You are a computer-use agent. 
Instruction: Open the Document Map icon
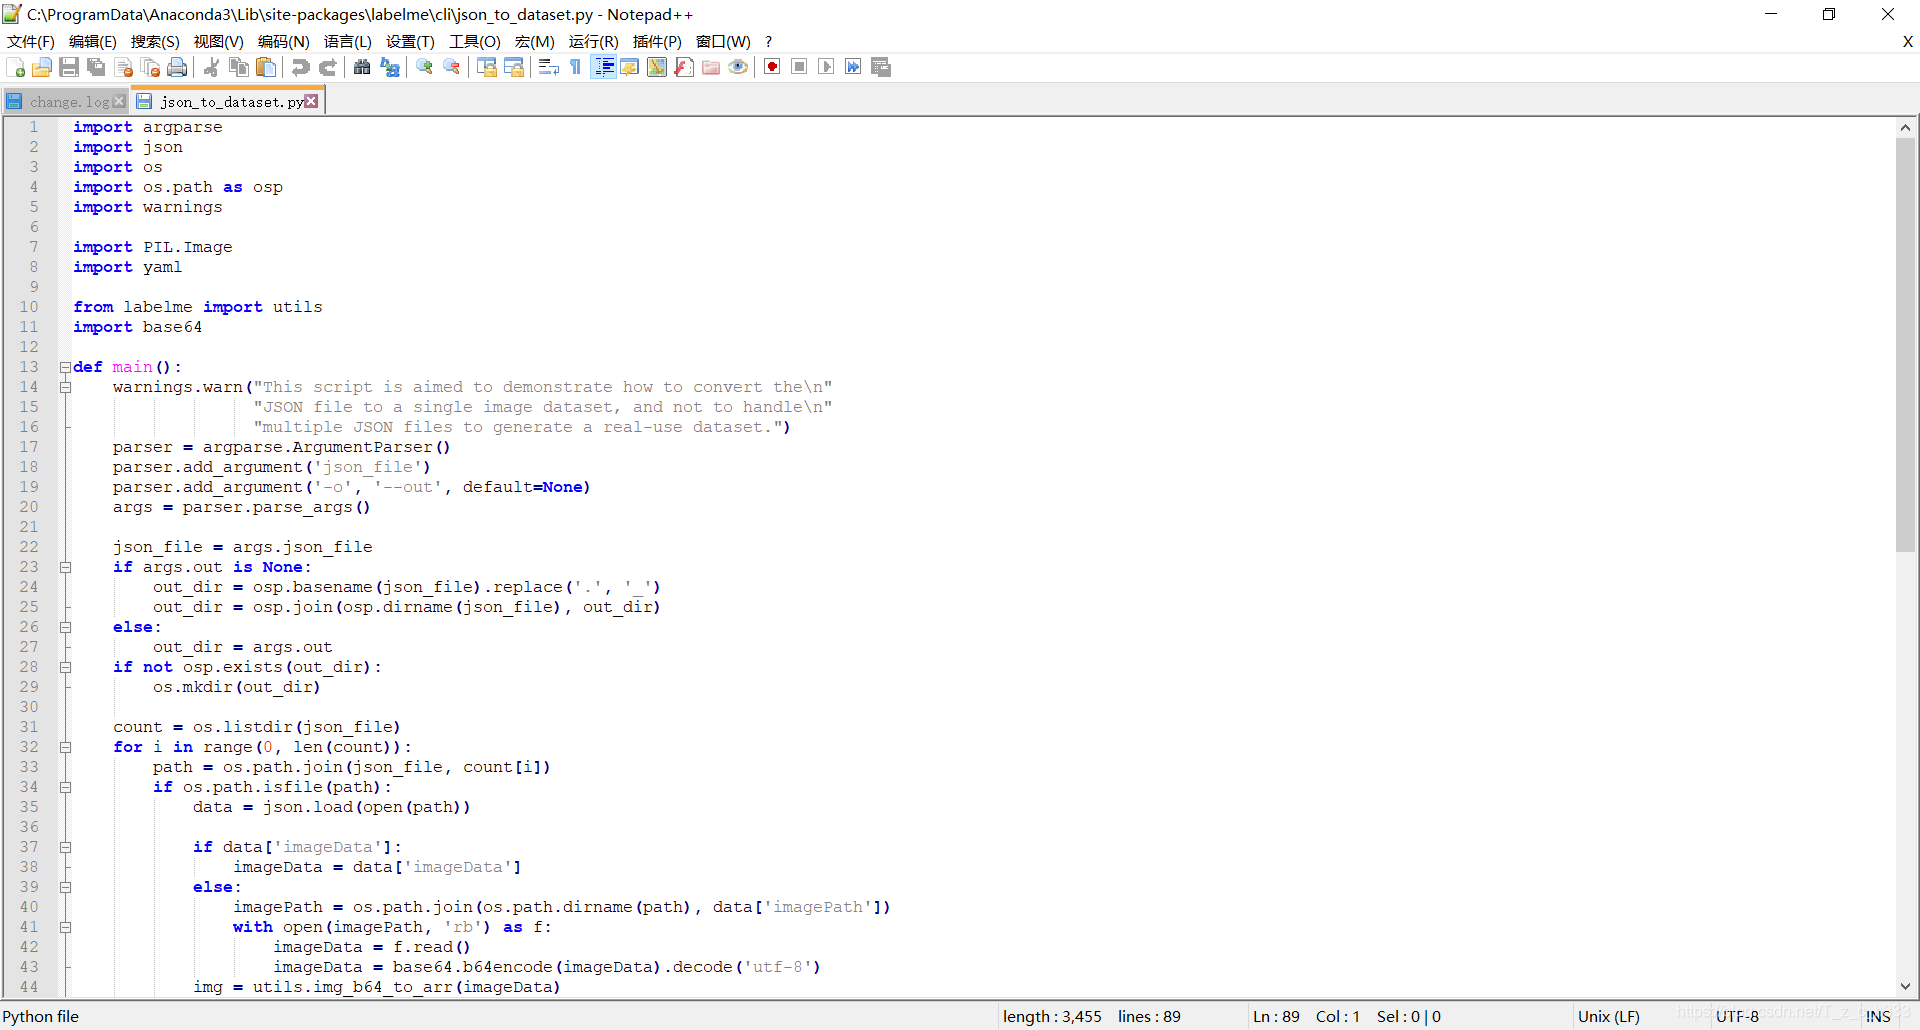pos(657,67)
